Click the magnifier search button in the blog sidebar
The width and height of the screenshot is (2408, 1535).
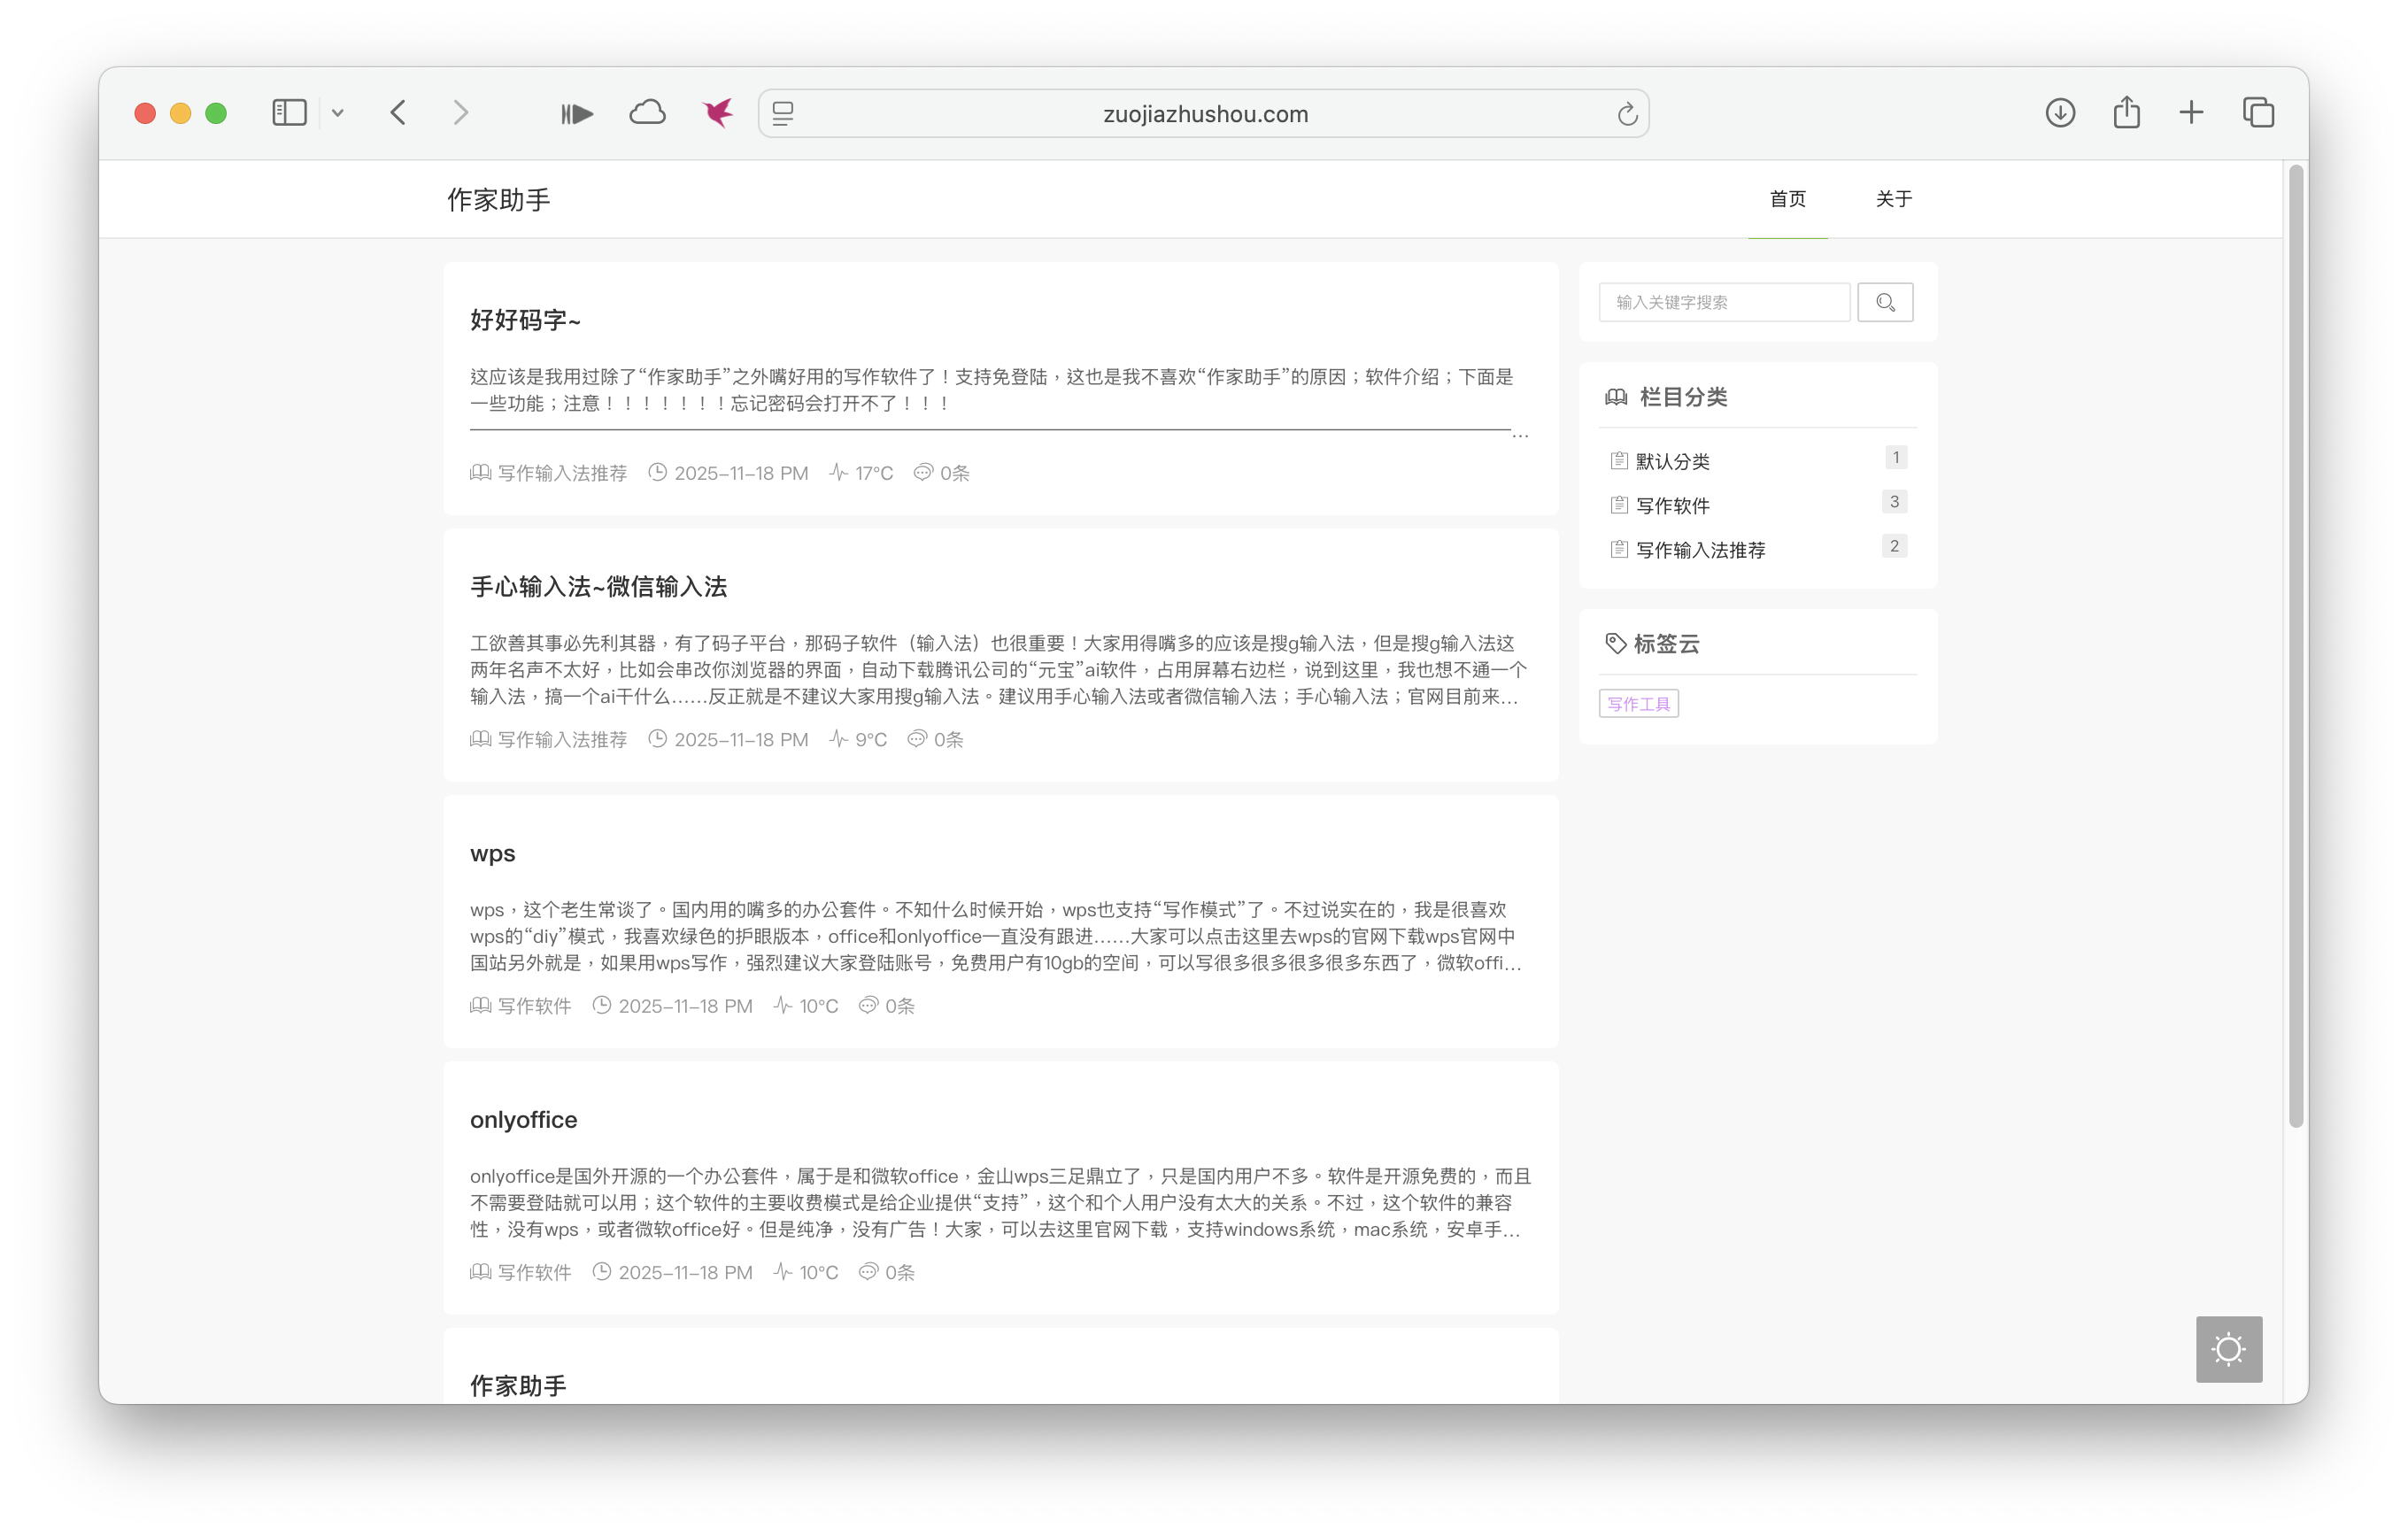(1885, 302)
